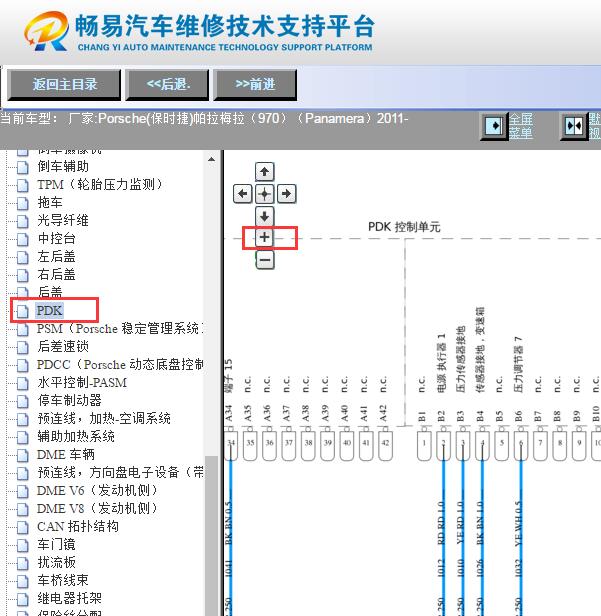Click the center/reset view button
Screen dimensions: 601x616
[x=264, y=194]
